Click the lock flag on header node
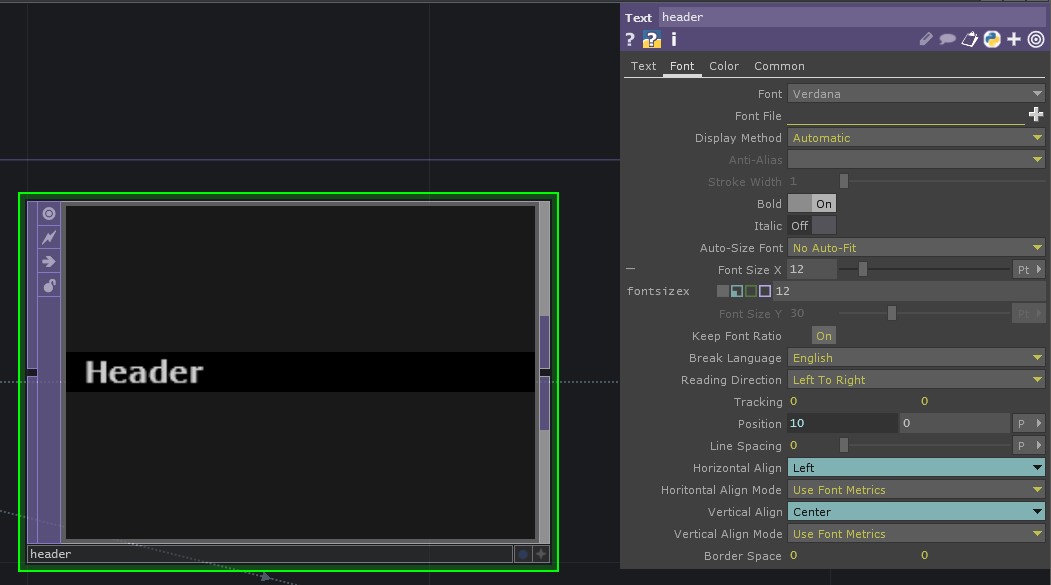The image size is (1051, 585). (x=49, y=286)
